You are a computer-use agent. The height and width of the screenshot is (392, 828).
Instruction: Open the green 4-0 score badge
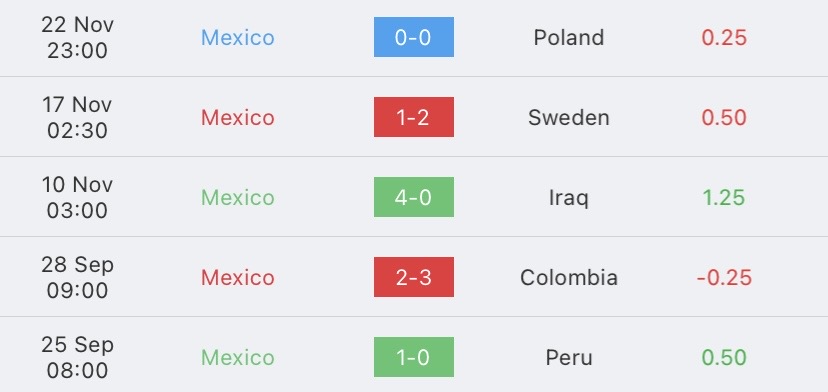pyautogui.click(x=413, y=197)
